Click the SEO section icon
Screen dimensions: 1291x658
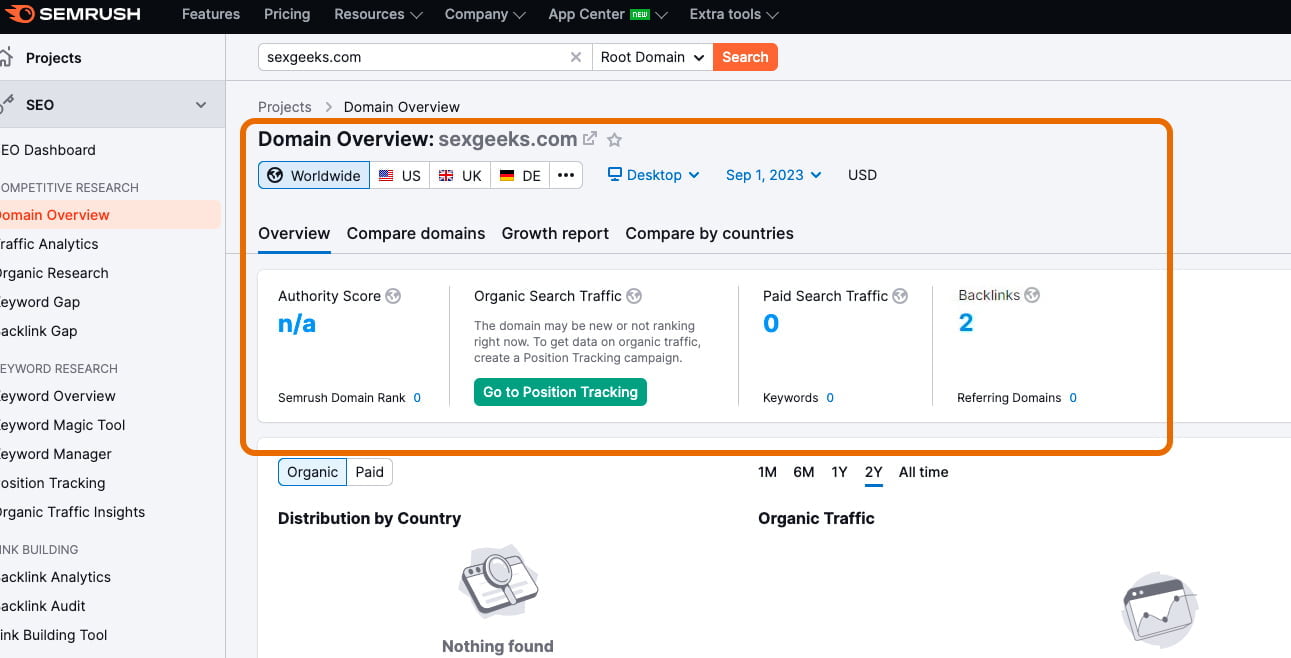[7, 104]
